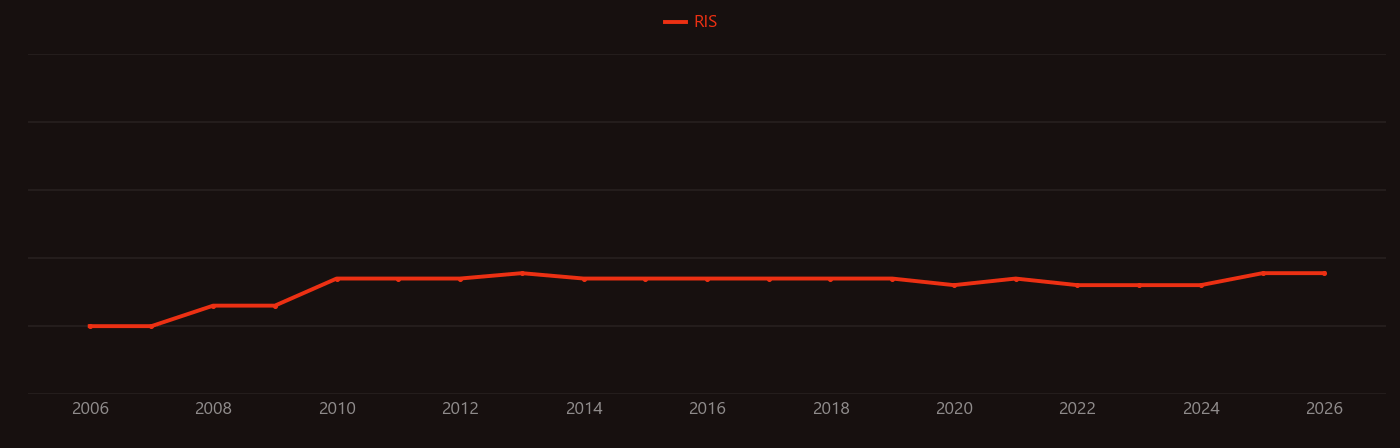Screen dimensions: 1400x448
Task: Click the 2010 data point on the RIS line
Action: pyautogui.click(x=337, y=279)
